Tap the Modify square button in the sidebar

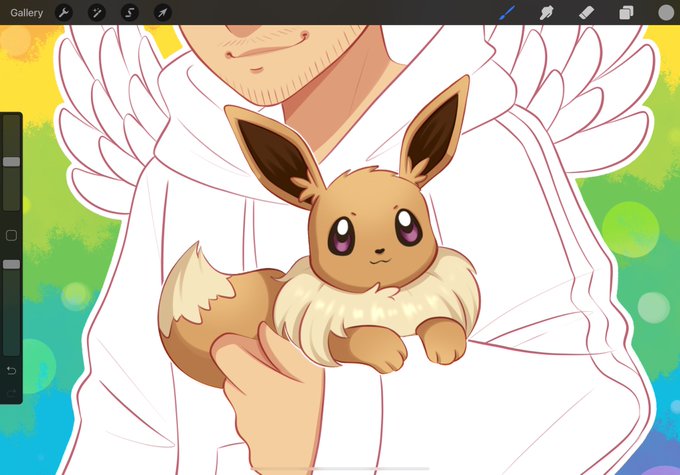[11, 235]
